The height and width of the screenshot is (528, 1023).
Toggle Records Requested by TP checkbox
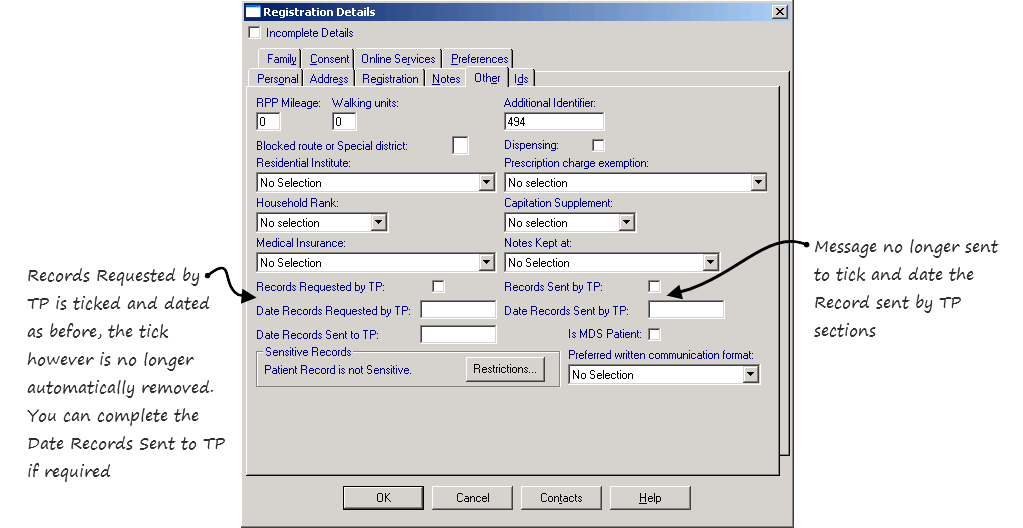(x=438, y=287)
